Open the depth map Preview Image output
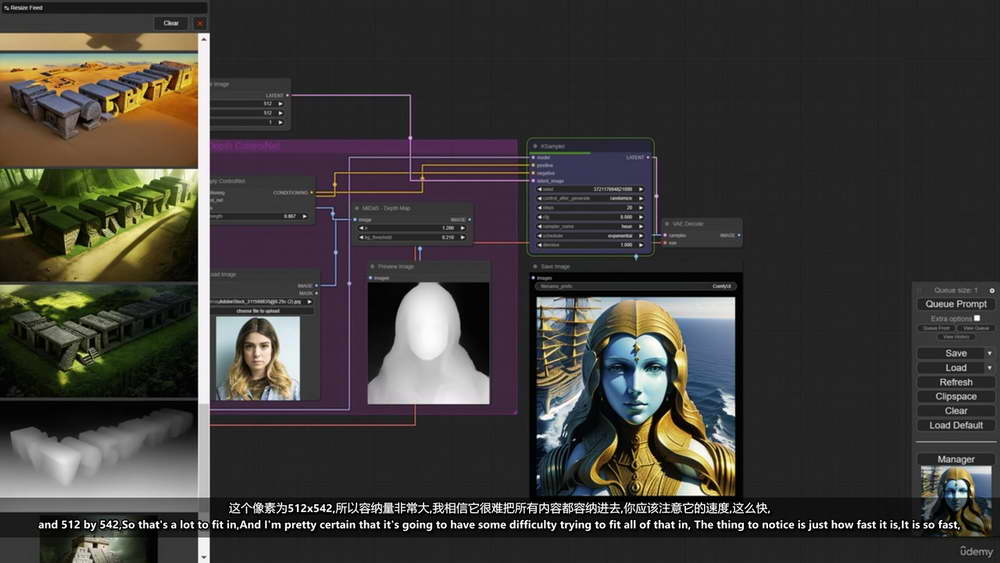Image resolution: width=1000 pixels, height=563 pixels. 429,343
